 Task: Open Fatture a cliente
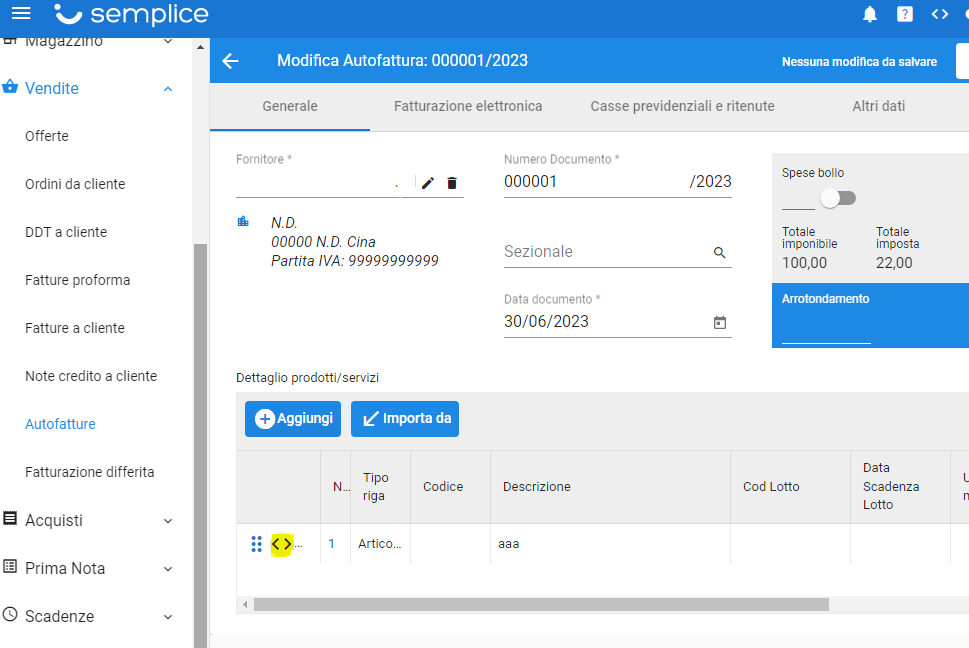pos(75,328)
